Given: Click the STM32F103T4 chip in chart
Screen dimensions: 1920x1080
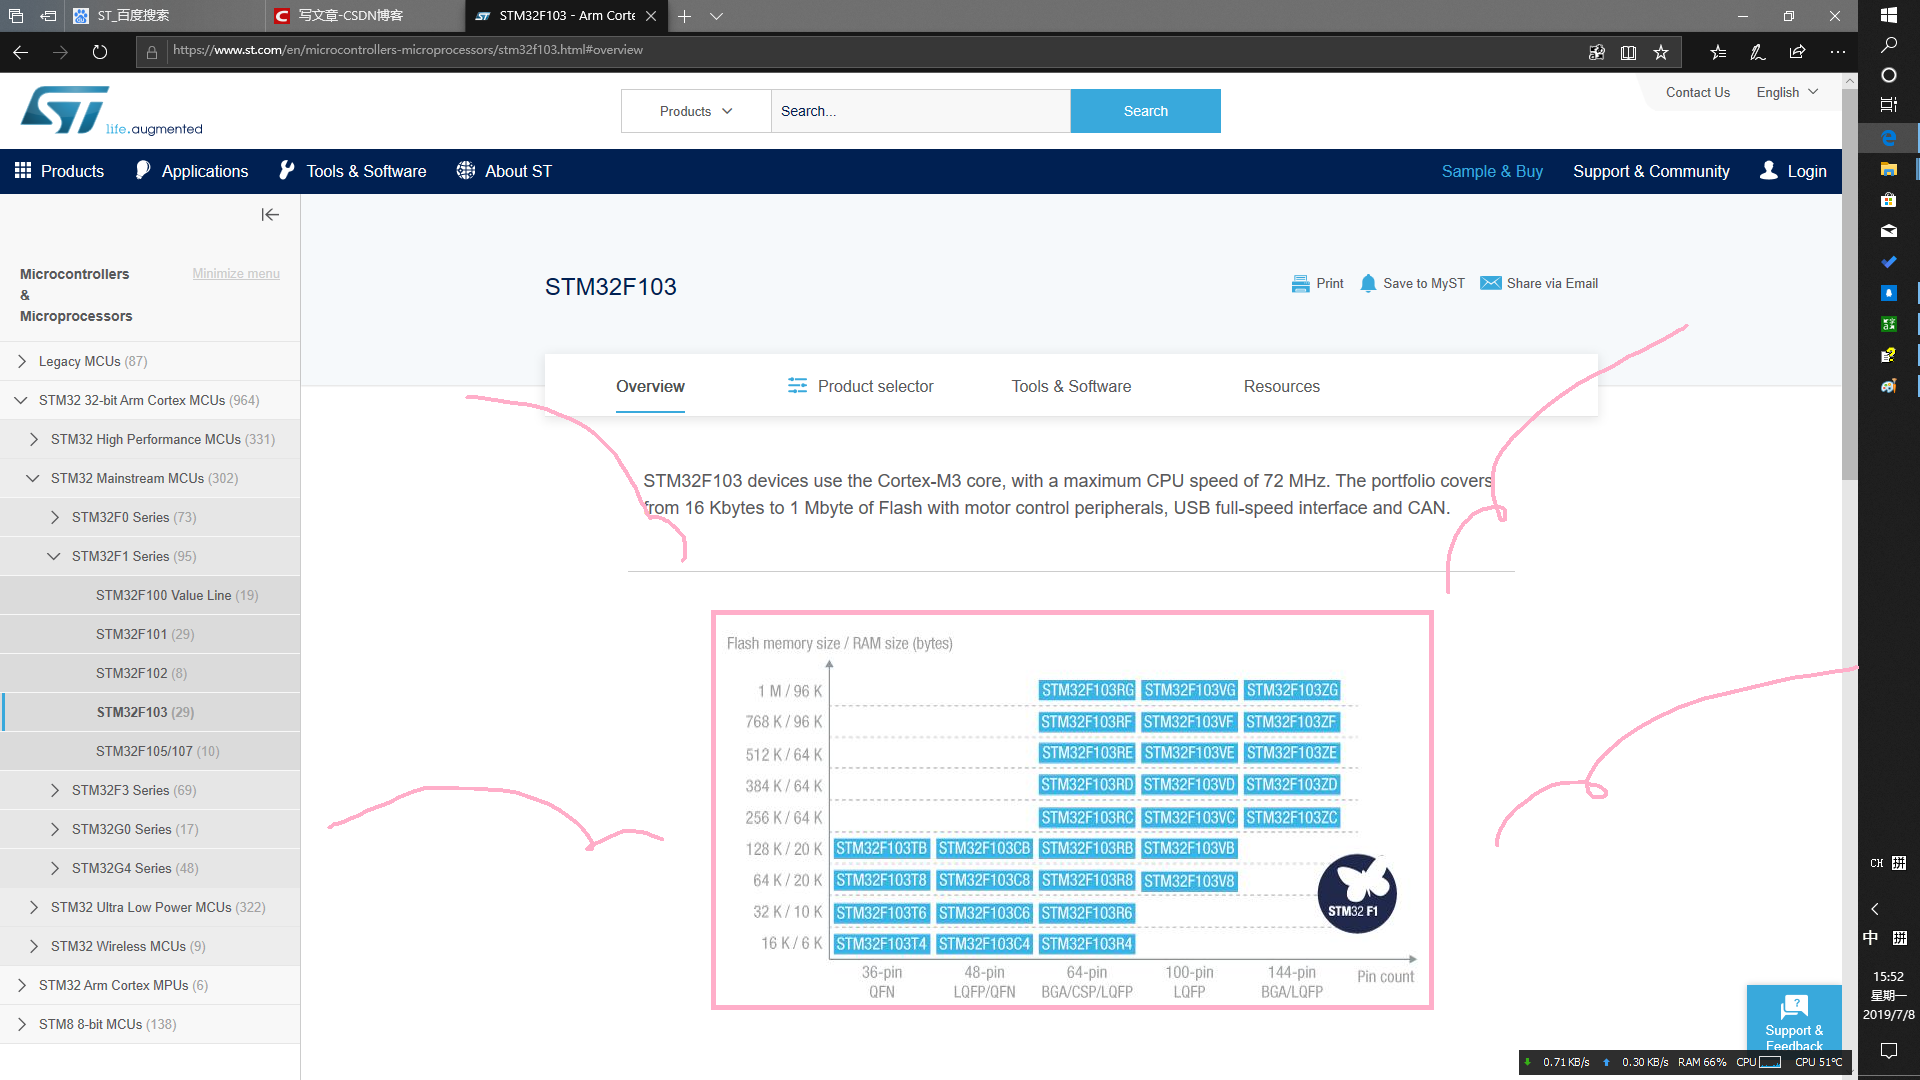Looking at the screenshot, I should click(881, 944).
